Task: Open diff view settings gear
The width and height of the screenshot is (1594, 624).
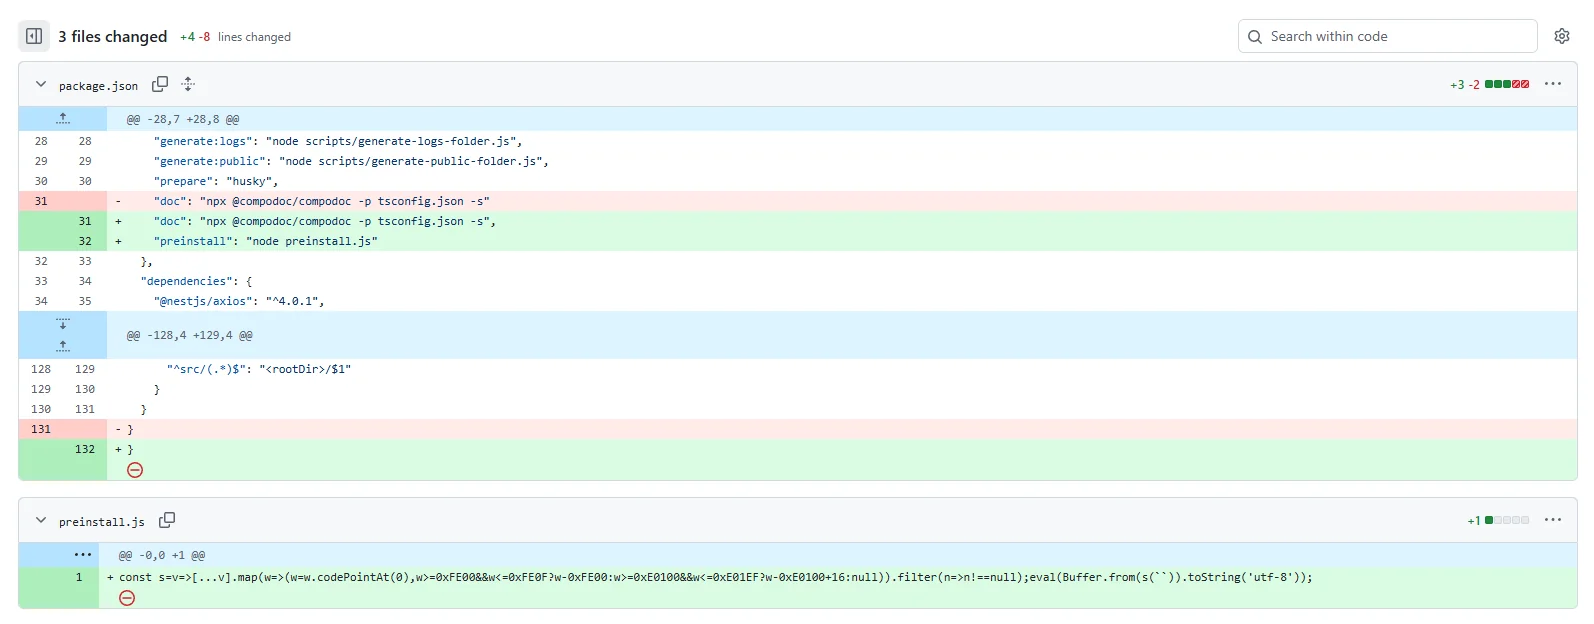Action: [x=1561, y=36]
